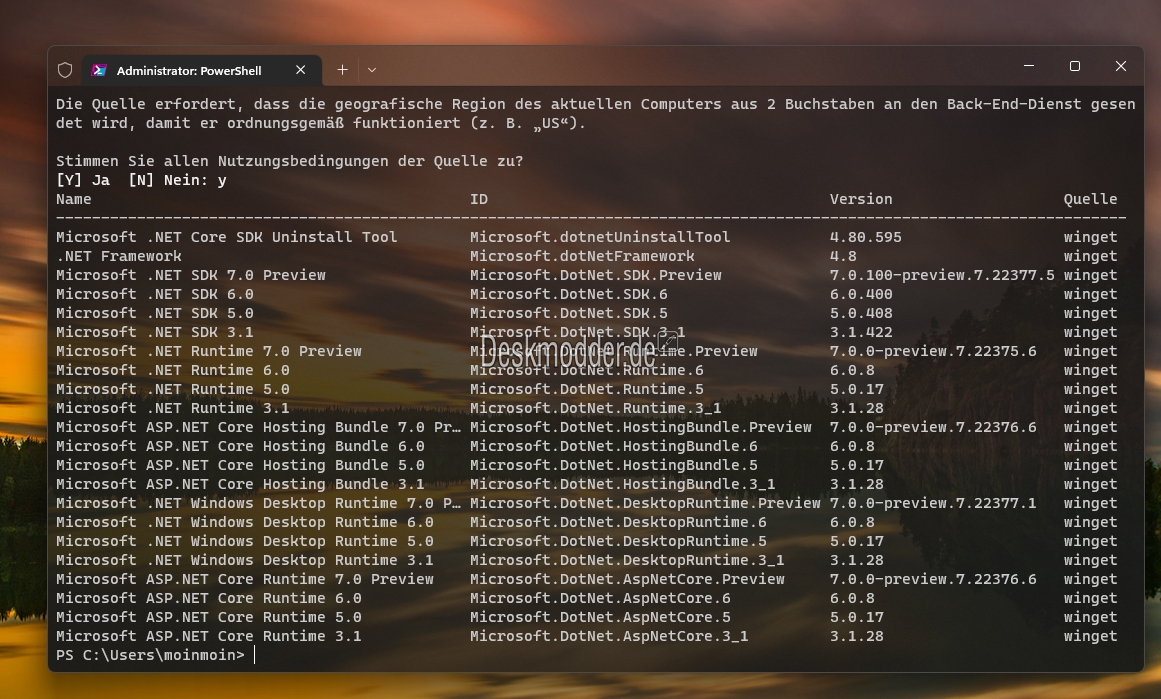The height and width of the screenshot is (699, 1161).
Task: Click "Stimmen Sie allen Nutzungsbedingungen der Quelle zu?" line
Action: 290,161
